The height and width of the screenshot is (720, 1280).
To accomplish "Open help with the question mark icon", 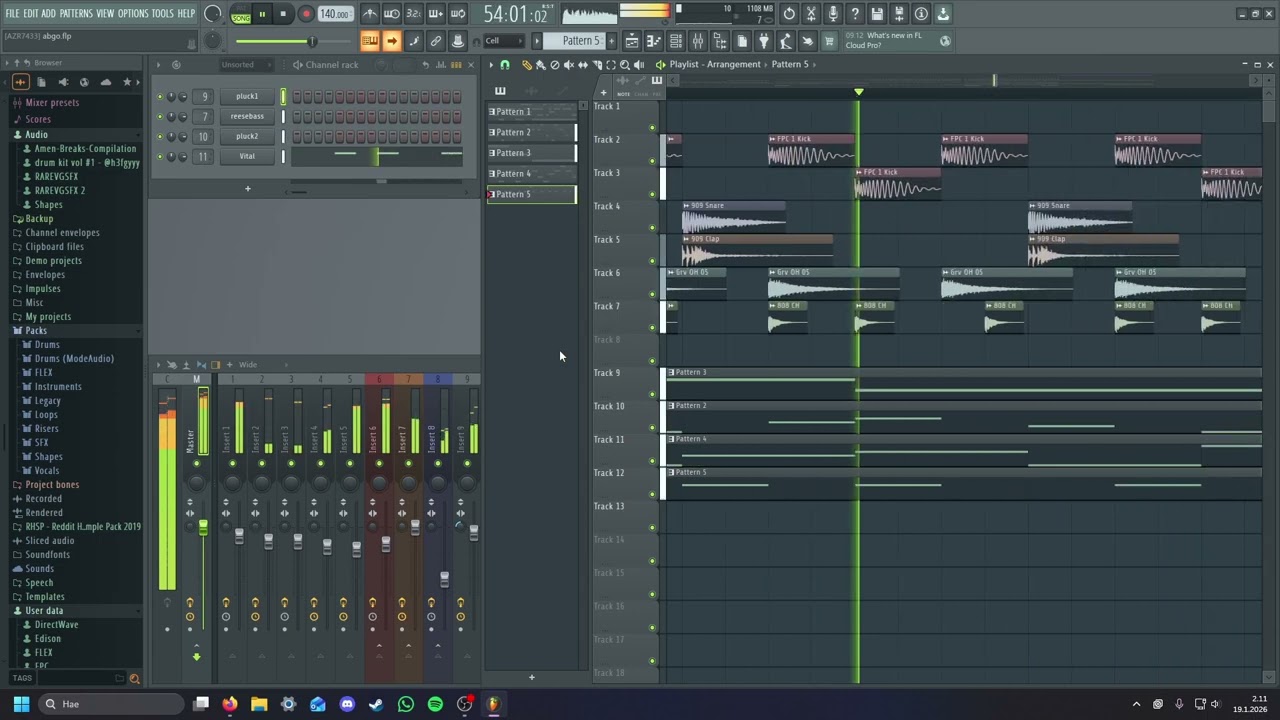I will 855,14.
